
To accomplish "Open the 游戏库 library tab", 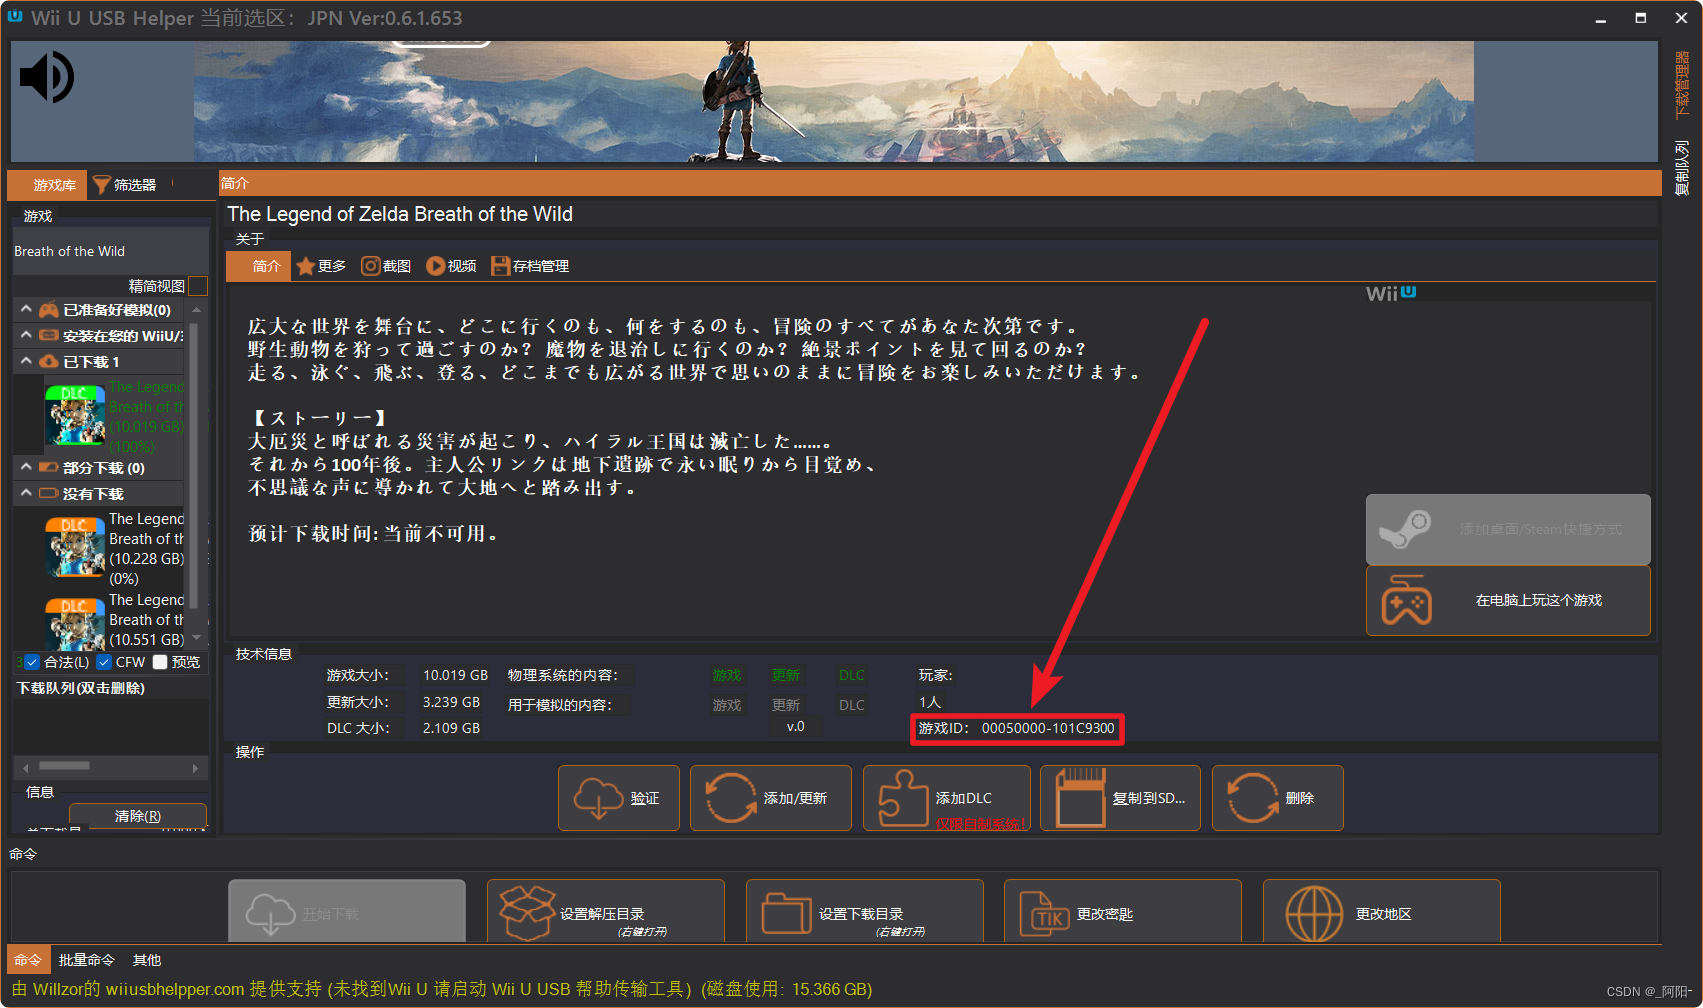I will (47, 185).
